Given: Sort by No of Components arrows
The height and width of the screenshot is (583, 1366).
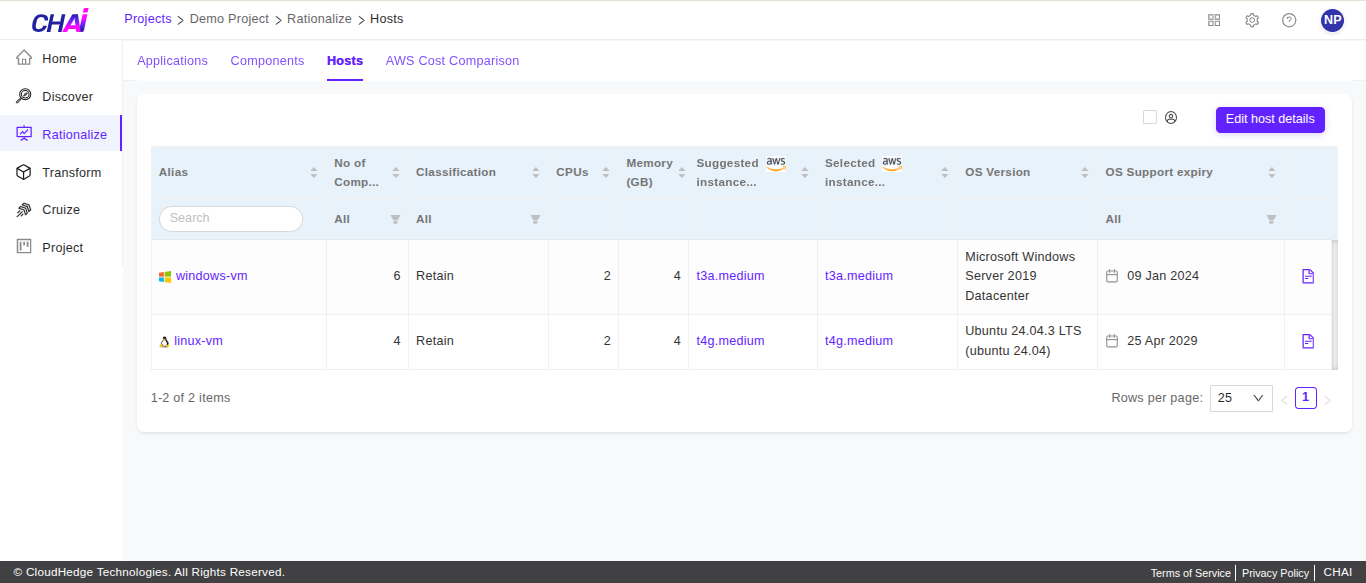Looking at the screenshot, I should 396,173.
